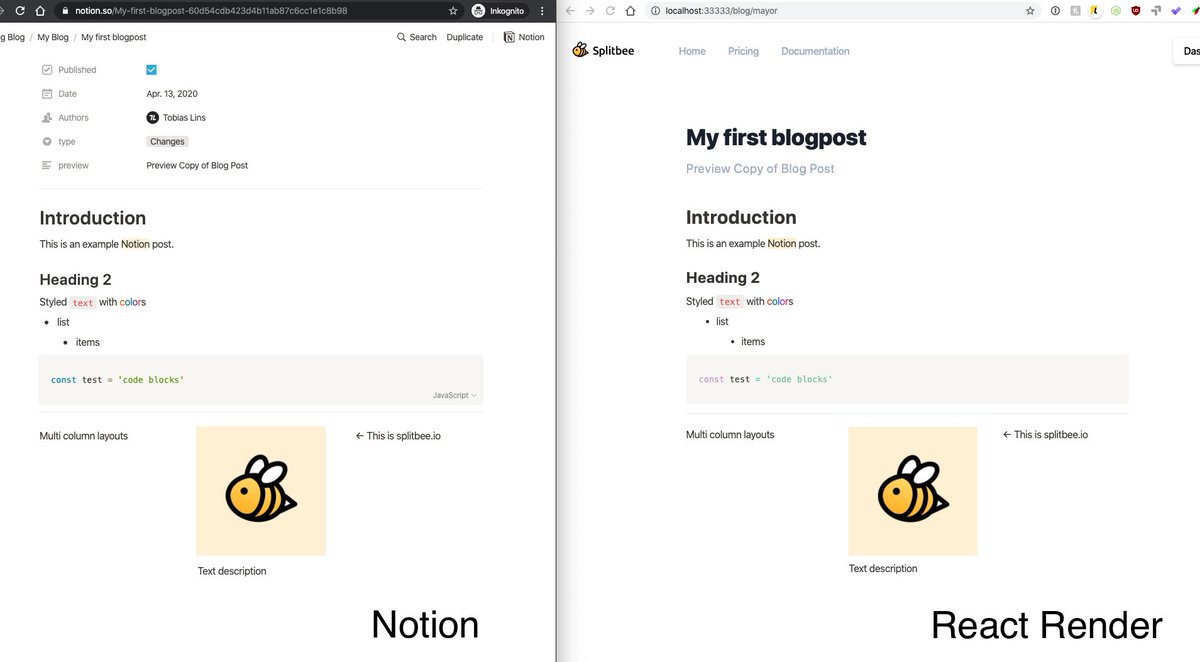Click the yellow extension icon in toolbar
Image resolution: width=1200 pixels, height=662 pixels.
coord(1095,11)
